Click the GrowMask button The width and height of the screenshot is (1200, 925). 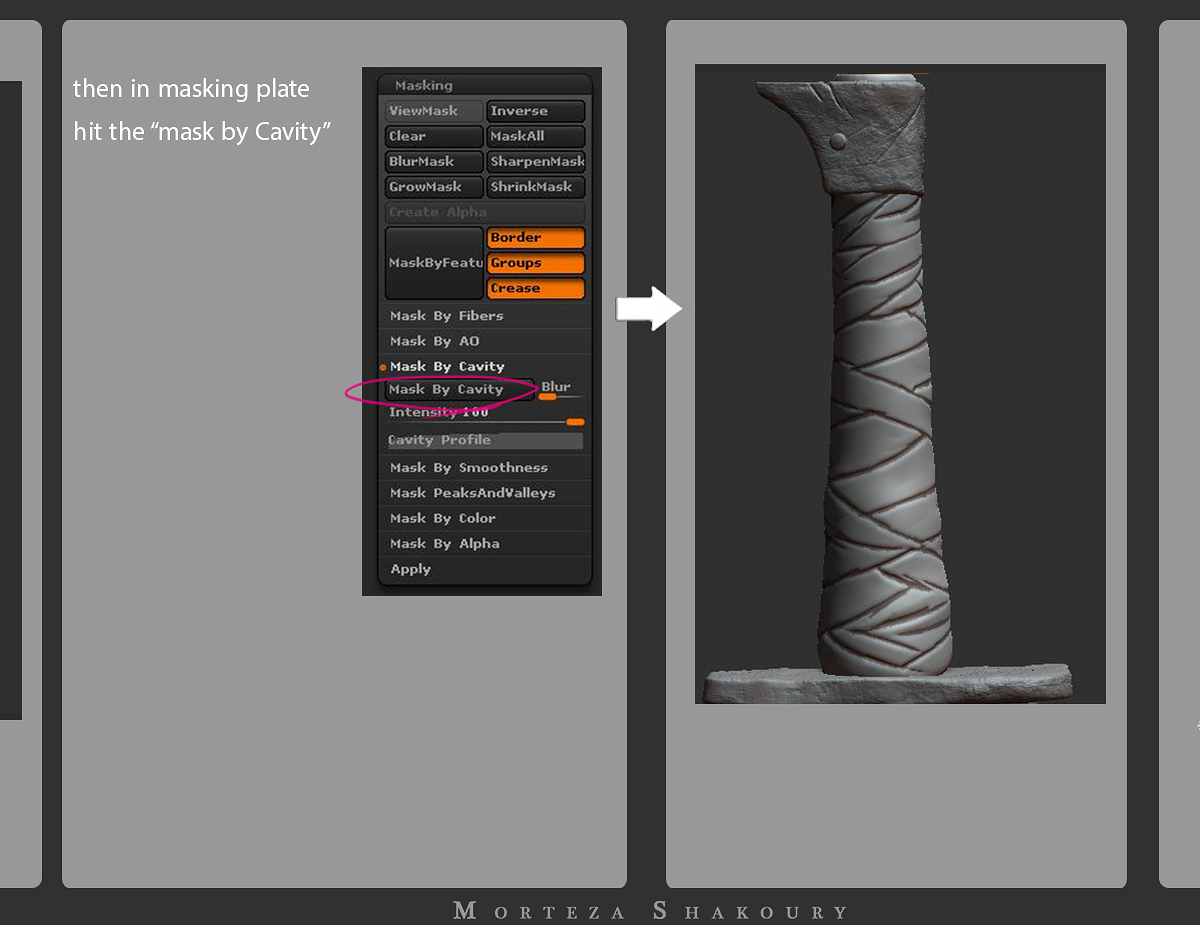pyautogui.click(x=434, y=187)
